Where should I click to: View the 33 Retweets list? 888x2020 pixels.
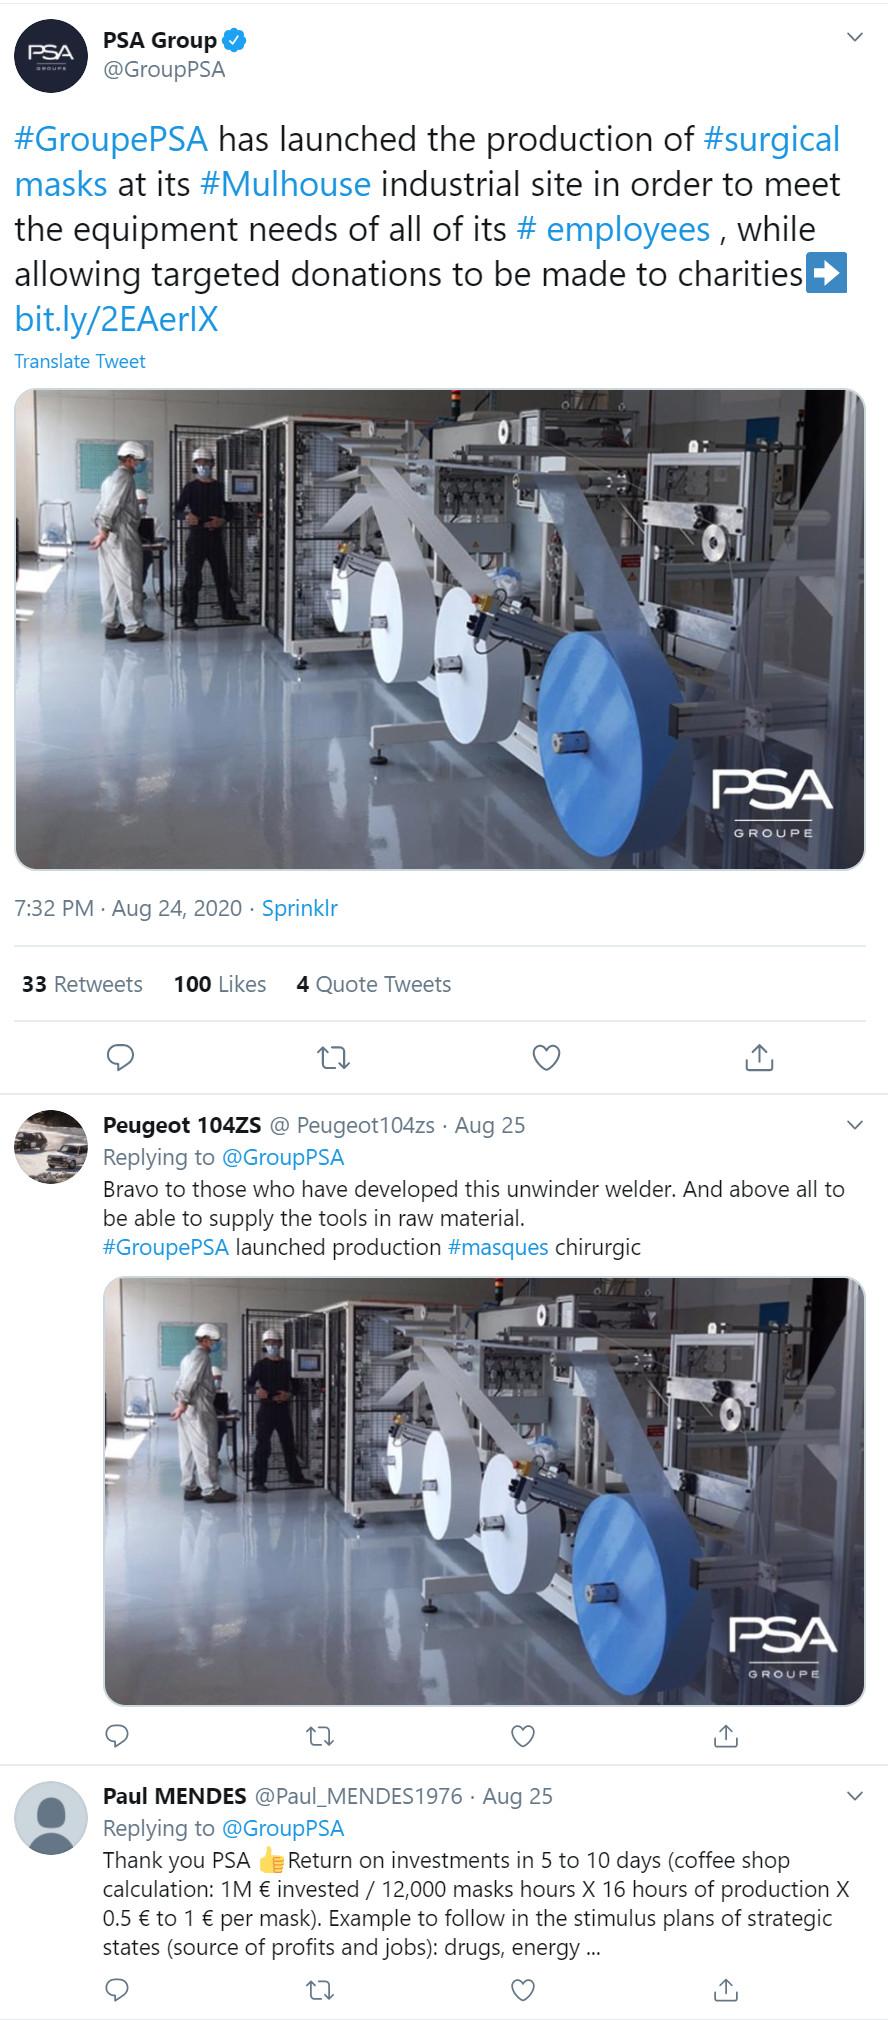pos(82,984)
